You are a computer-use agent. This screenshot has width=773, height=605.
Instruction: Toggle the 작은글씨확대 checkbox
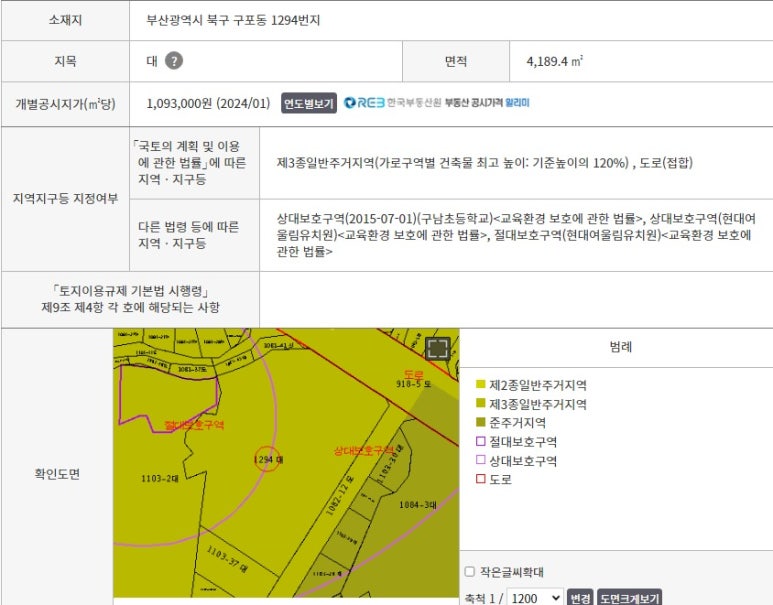click(x=469, y=571)
